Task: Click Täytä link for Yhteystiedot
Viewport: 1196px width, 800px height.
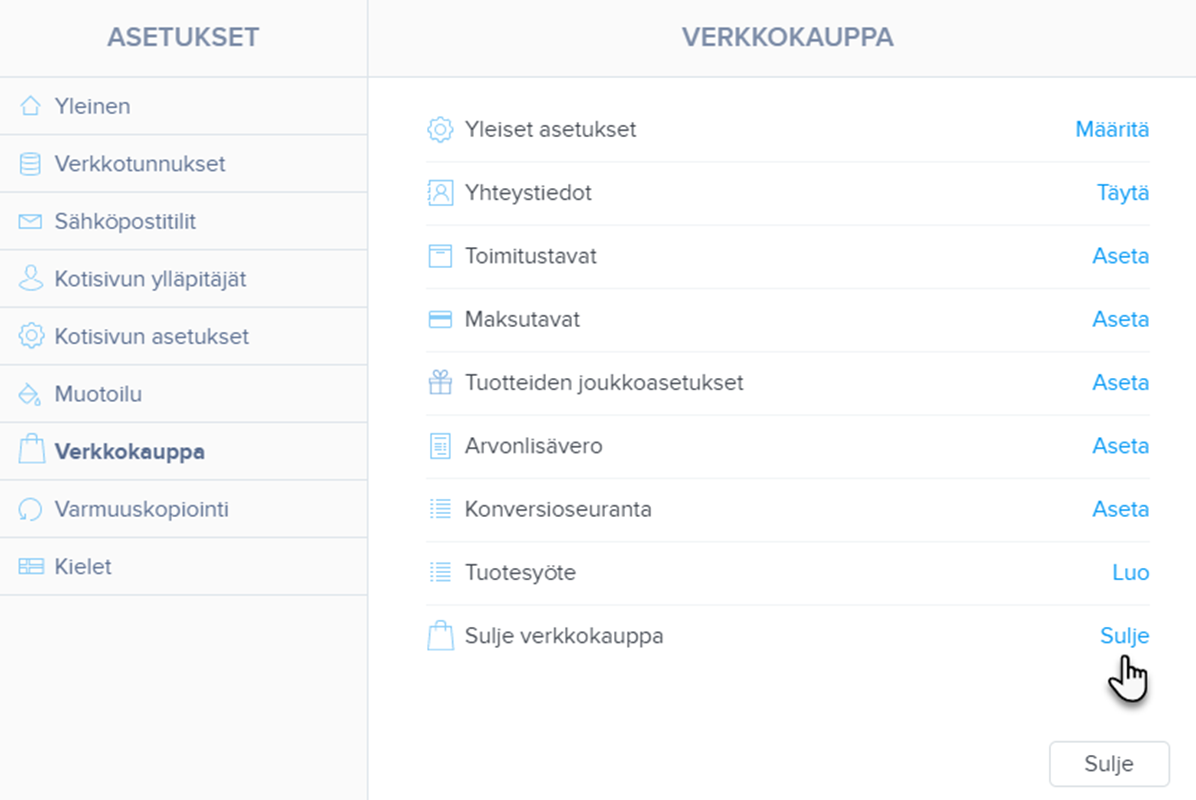Action: click(x=1122, y=193)
